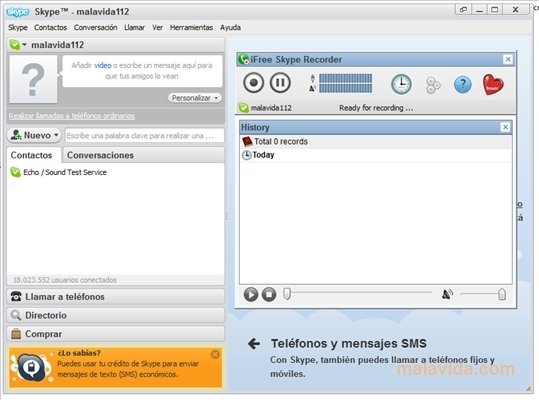Stop playback in History panel

click(269, 295)
